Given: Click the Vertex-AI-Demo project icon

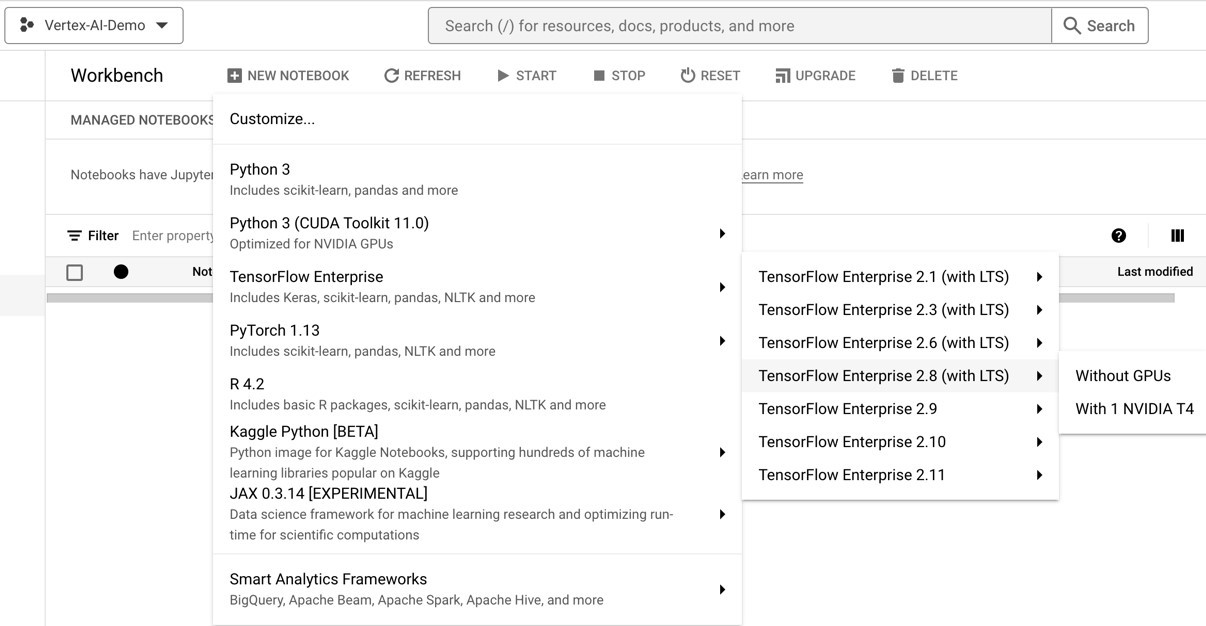Looking at the screenshot, I should 27,25.
